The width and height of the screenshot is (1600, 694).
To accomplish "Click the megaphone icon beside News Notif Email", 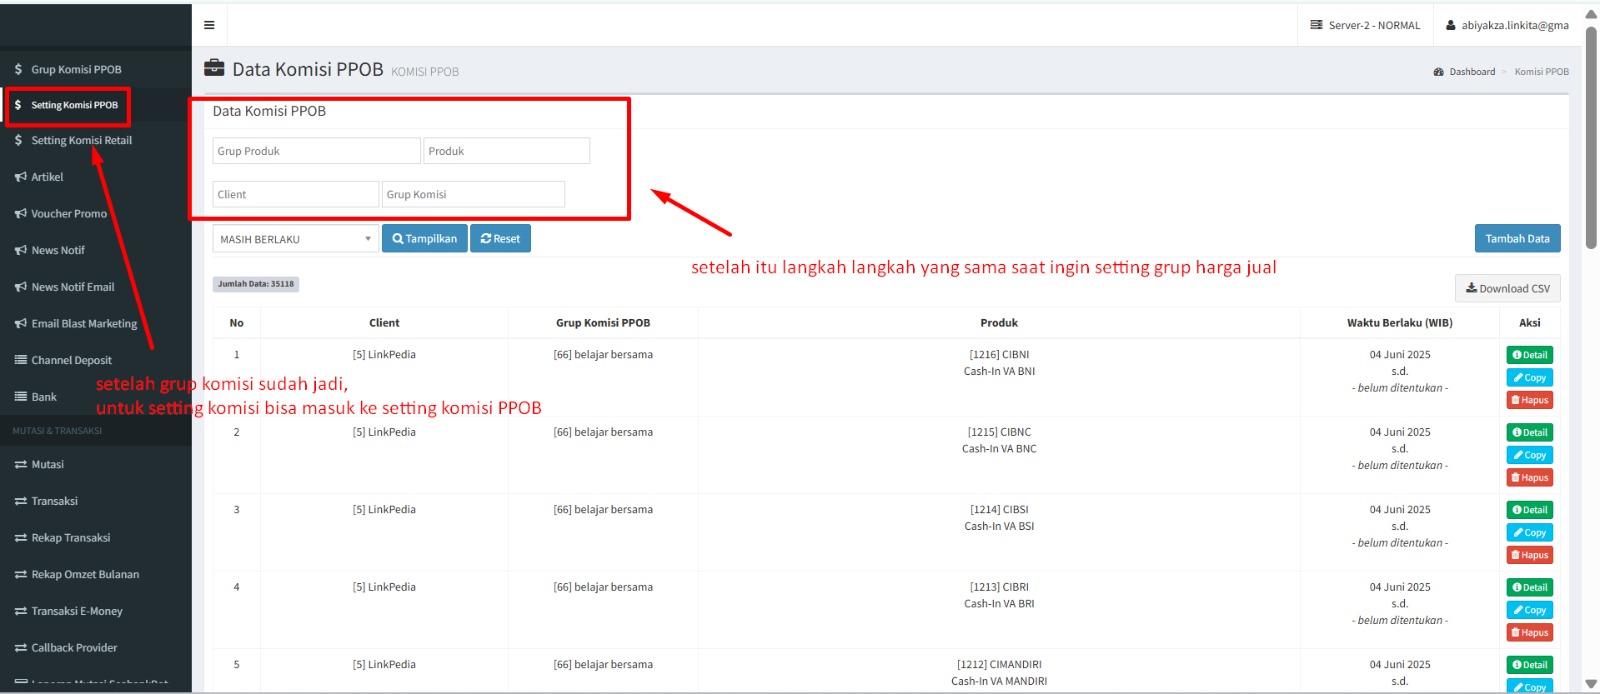I will click(x=20, y=287).
